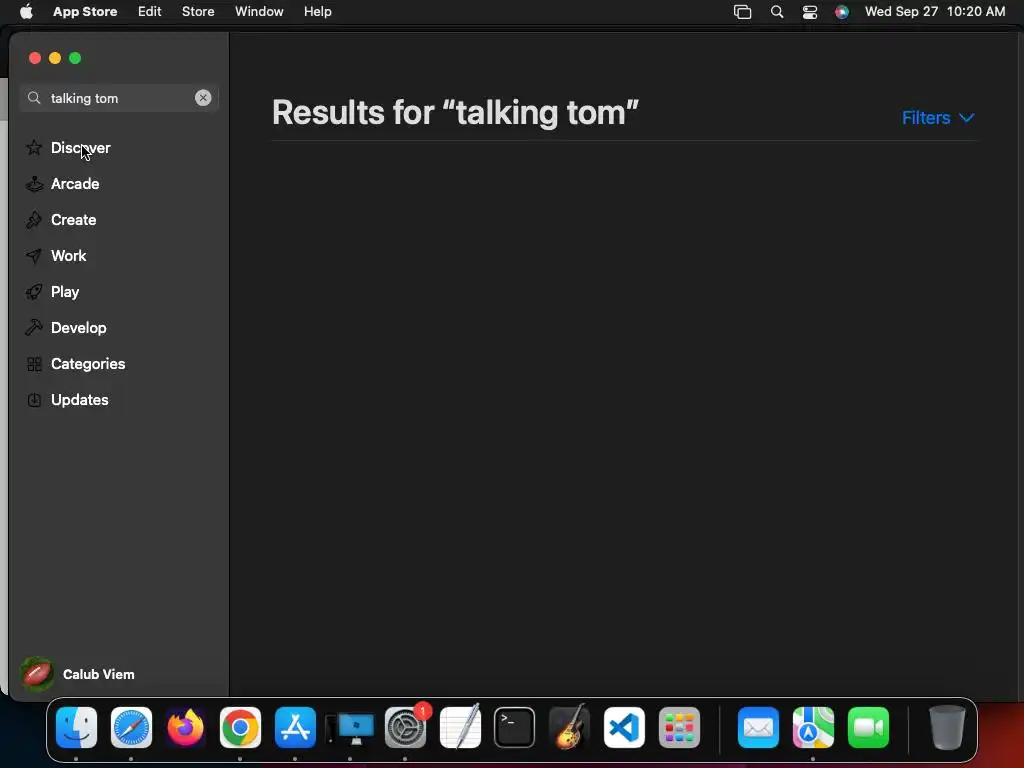Click the date and time in menu bar
1024x768 pixels.
(935, 11)
